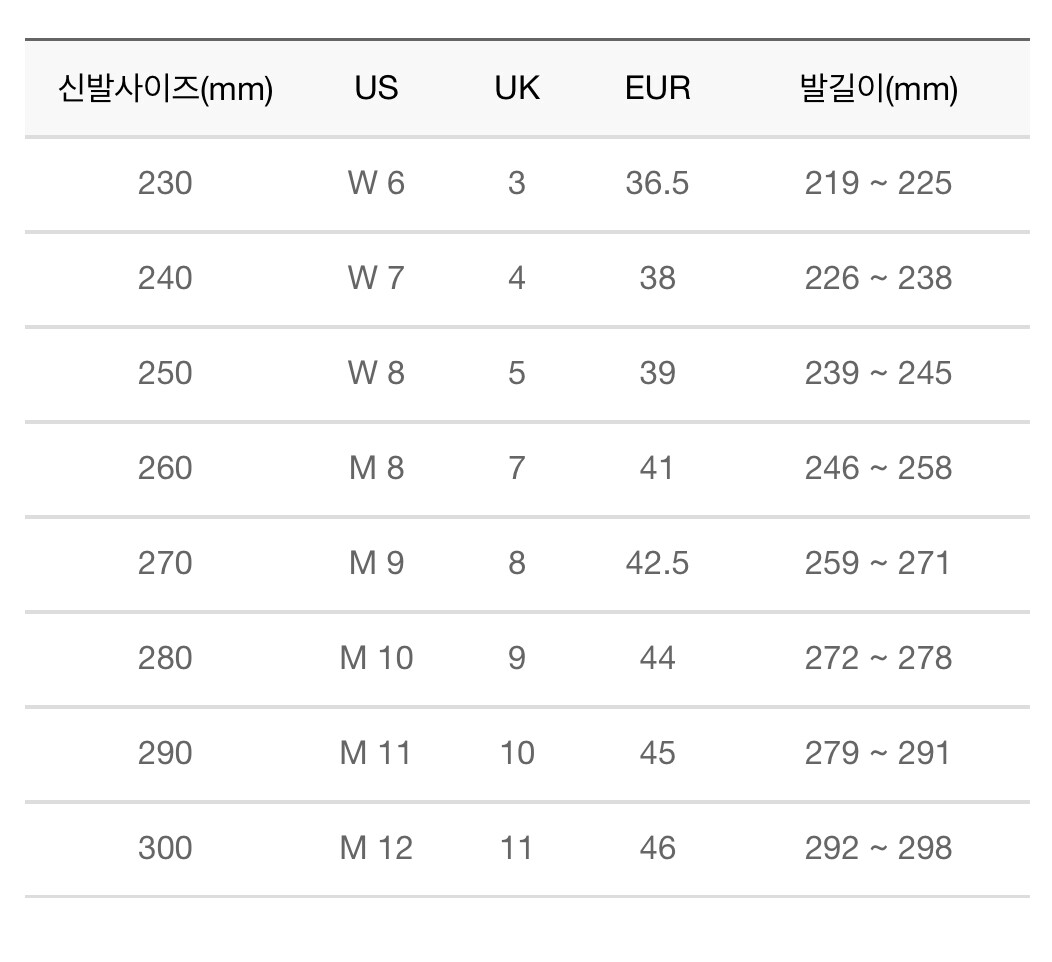The image size is (1052, 962).
Task: Select the 230 shoe size cell
Action: pyautogui.click(x=165, y=184)
